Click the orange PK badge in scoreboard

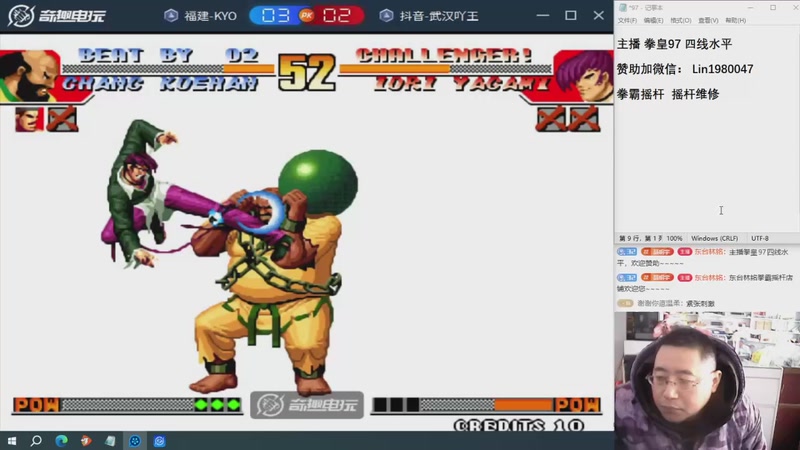307,16
